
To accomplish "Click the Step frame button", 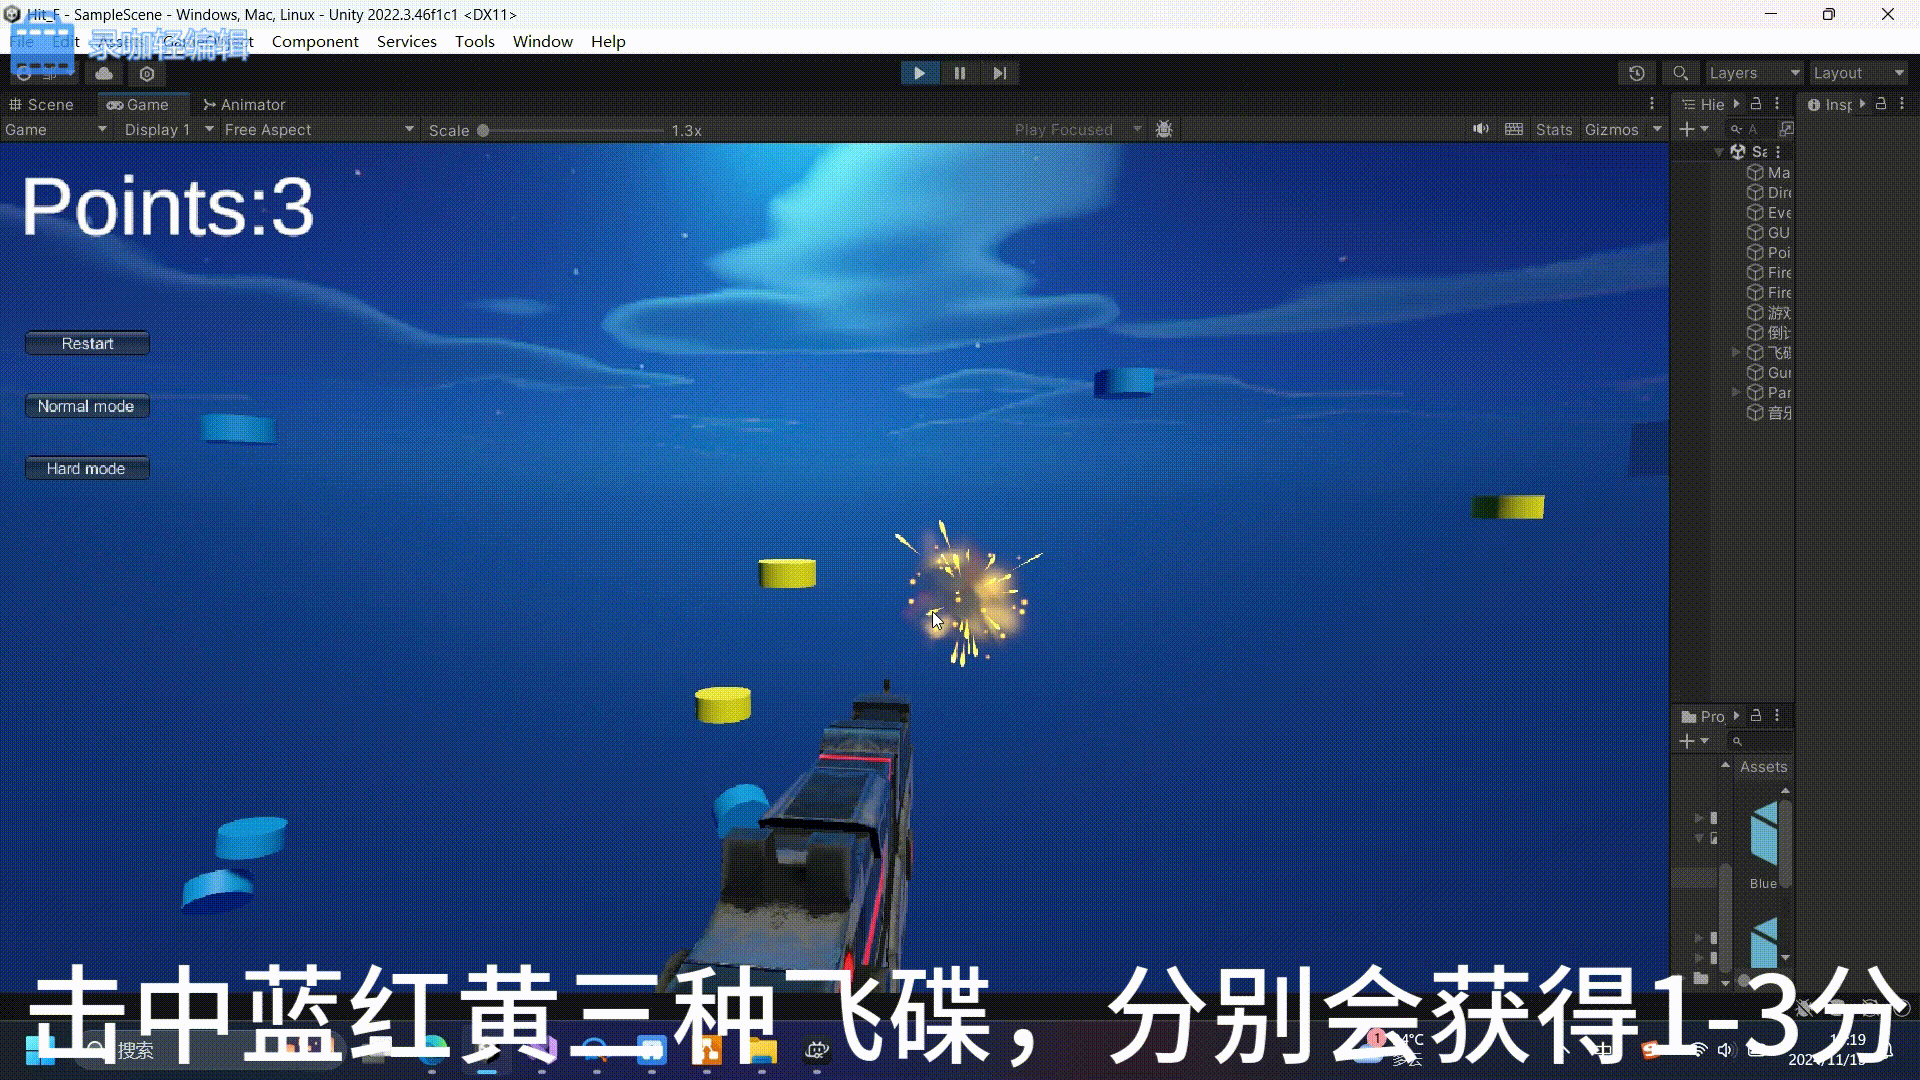I will coord(999,73).
